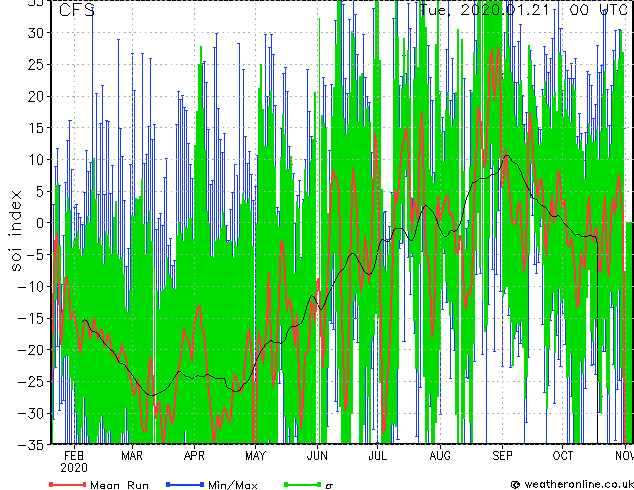Click the '-5' y-axis tick label

pyautogui.click(x=35, y=255)
